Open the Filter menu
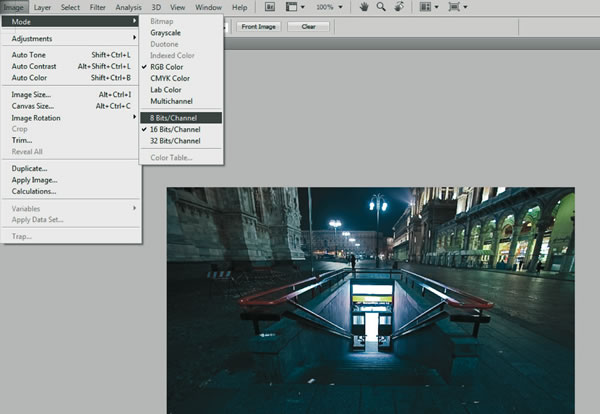The image size is (600, 414). click(x=98, y=7)
